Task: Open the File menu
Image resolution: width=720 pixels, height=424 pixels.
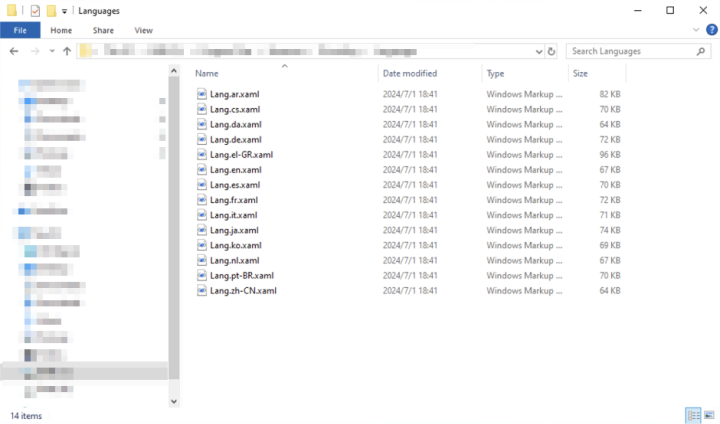Action: (20, 30)
